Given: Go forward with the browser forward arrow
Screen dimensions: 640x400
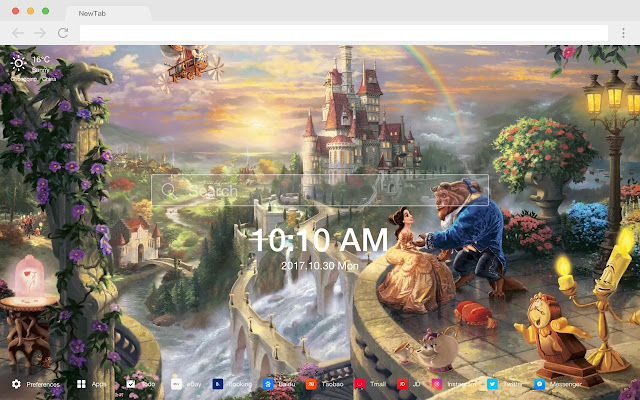Looking at the screenshot, I should (x=40, y=33).
